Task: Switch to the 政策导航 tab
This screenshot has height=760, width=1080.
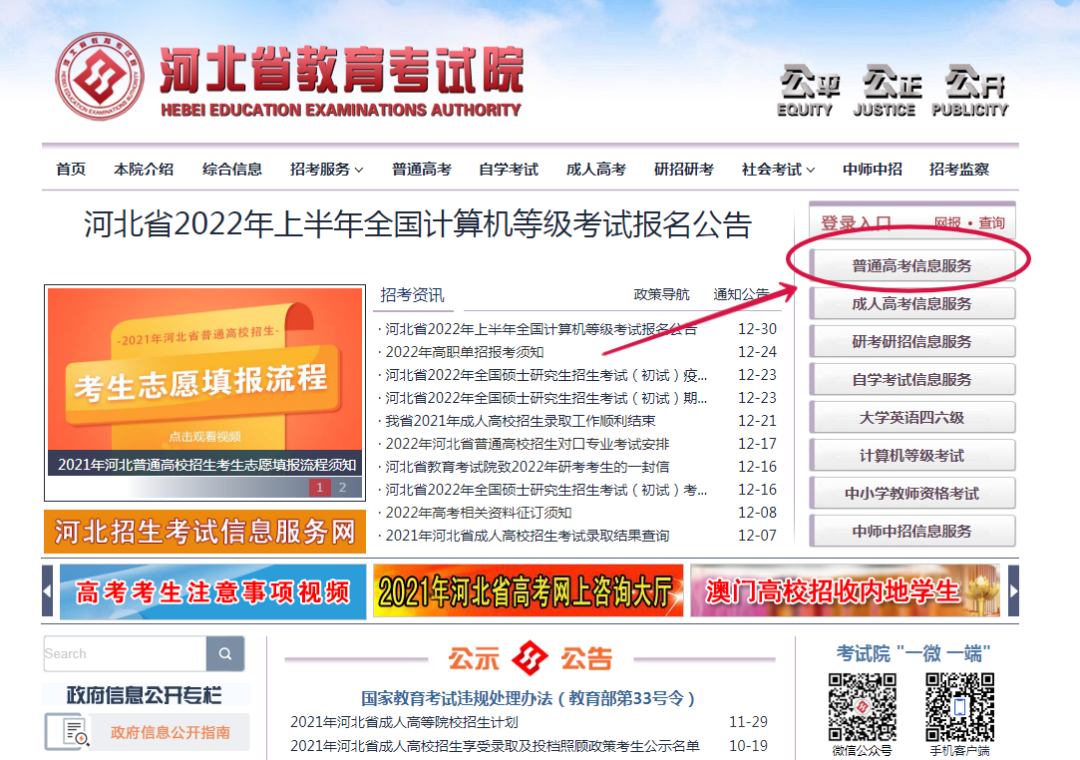Action: coord(661,294)
